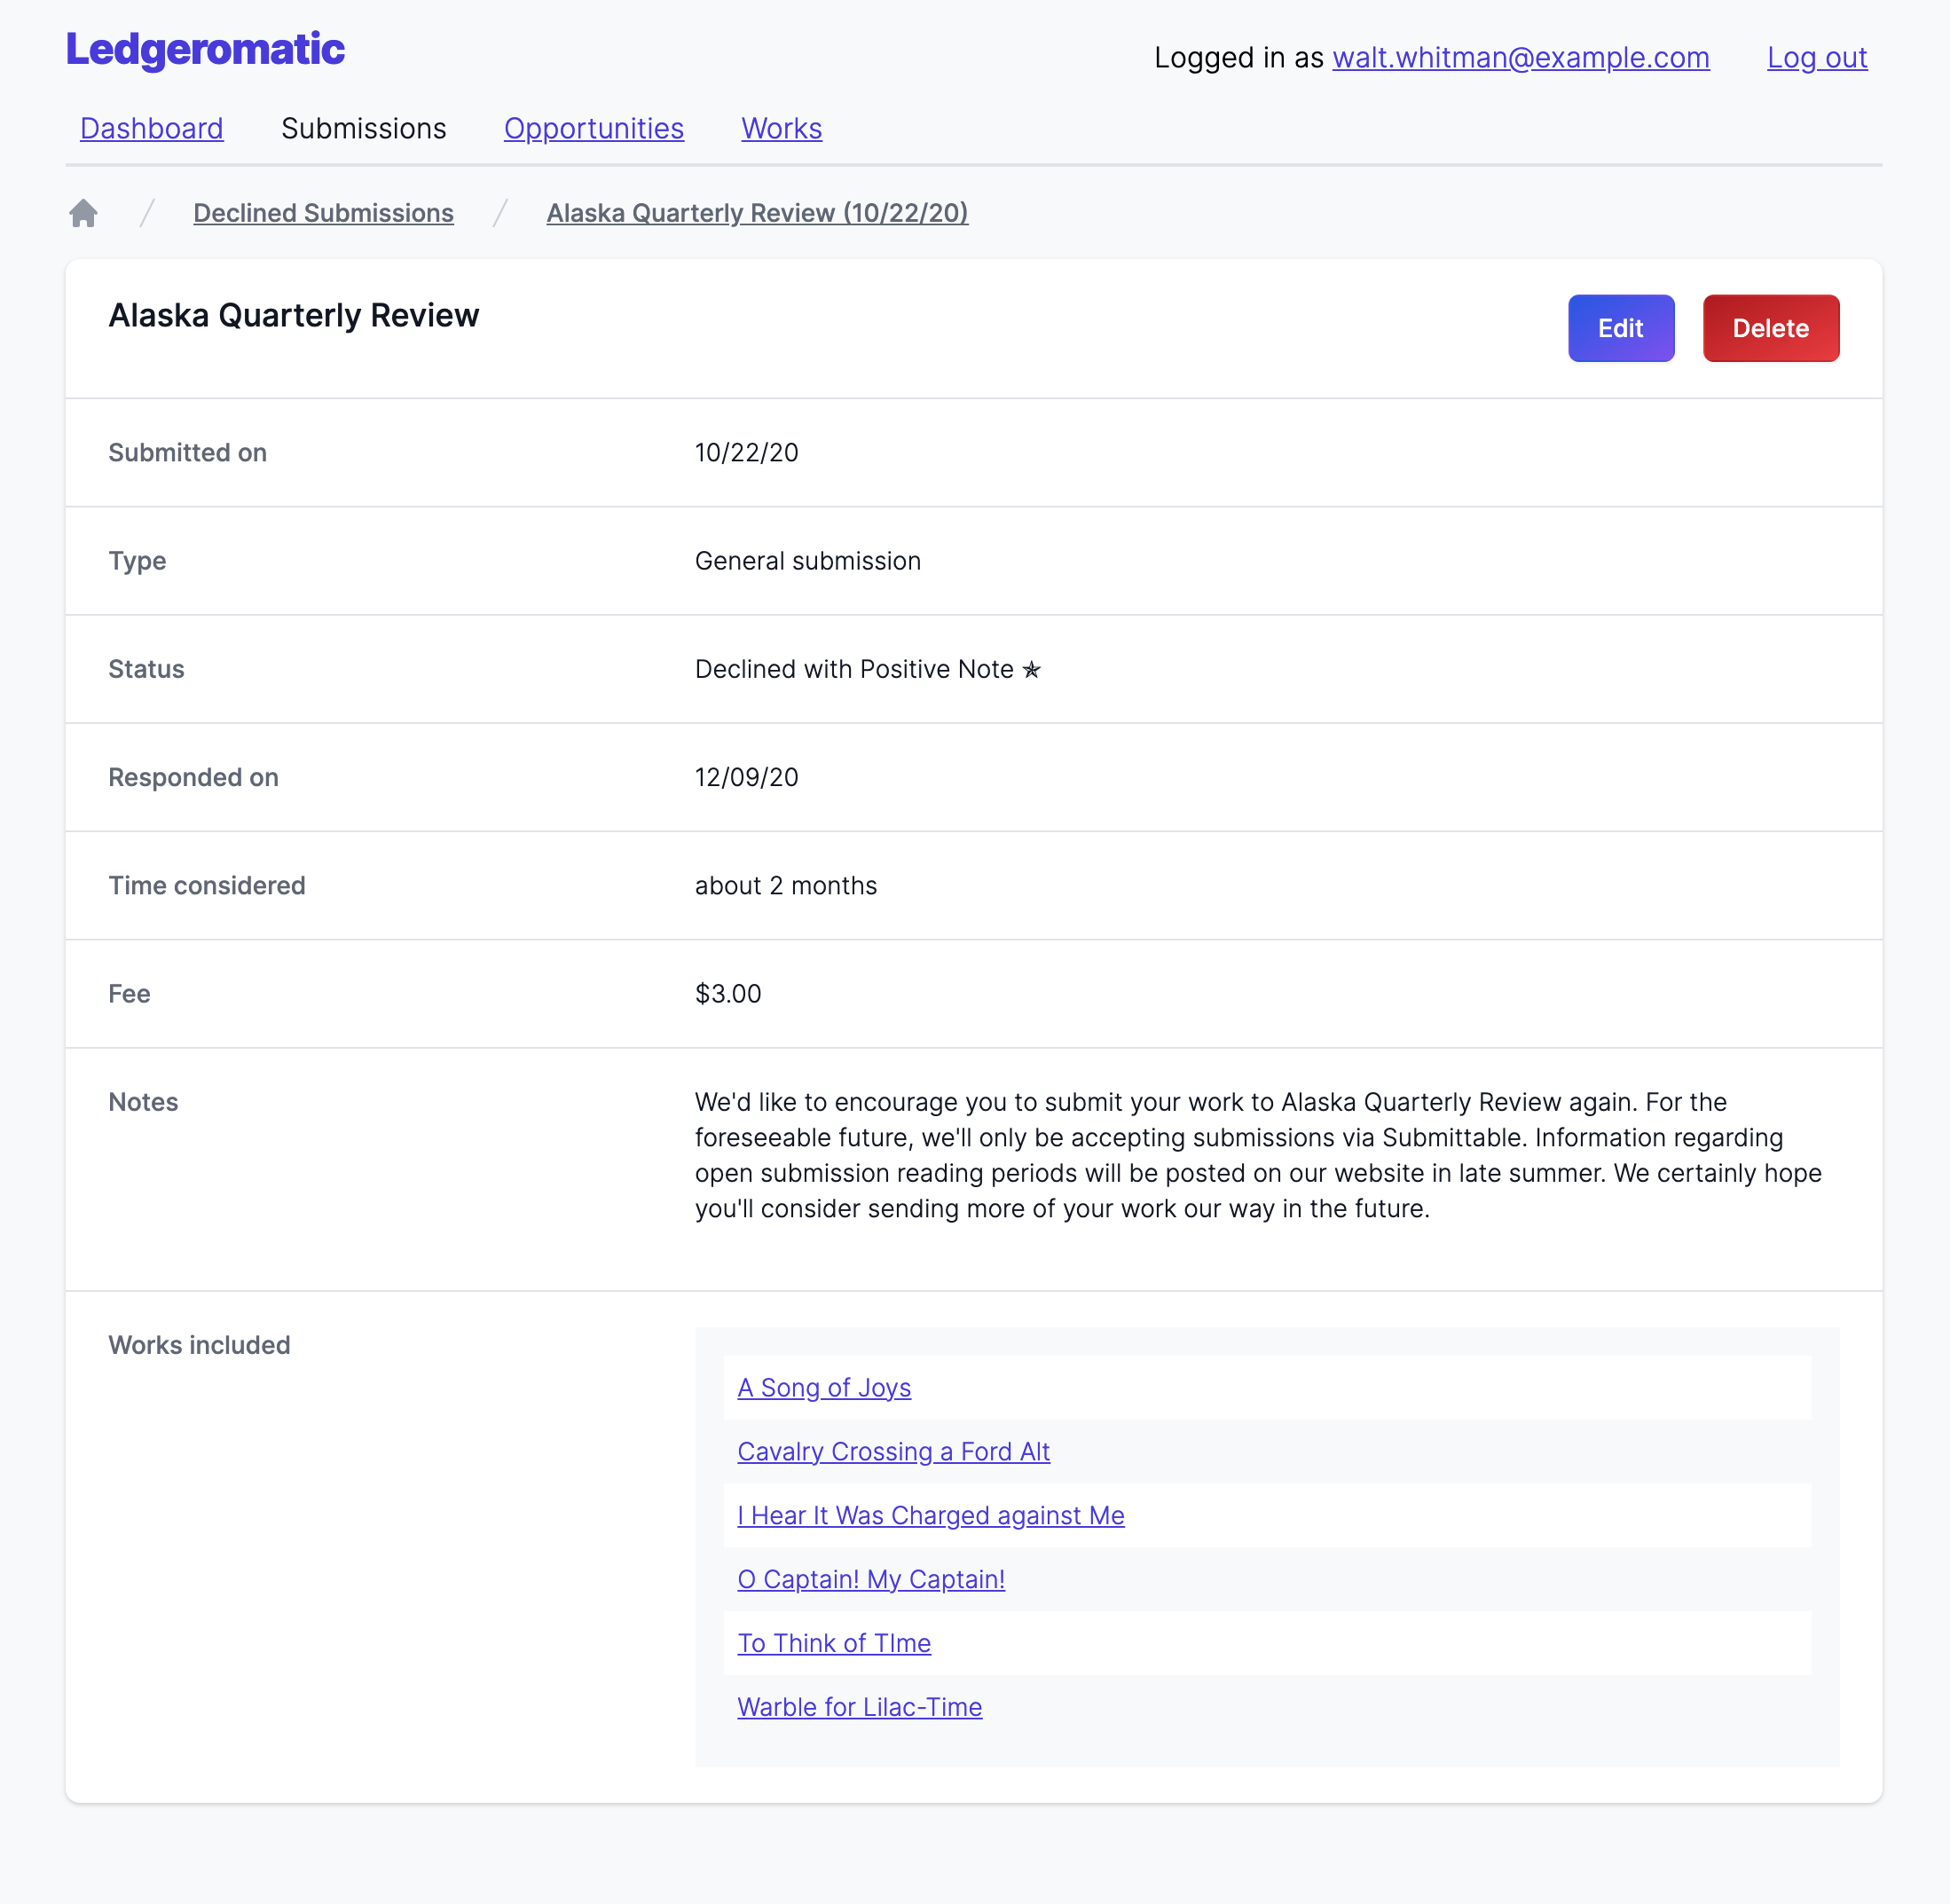Open the Works section from nav
The height and width of the screenshot is (1904, 1950).
[x=782, y=129]
